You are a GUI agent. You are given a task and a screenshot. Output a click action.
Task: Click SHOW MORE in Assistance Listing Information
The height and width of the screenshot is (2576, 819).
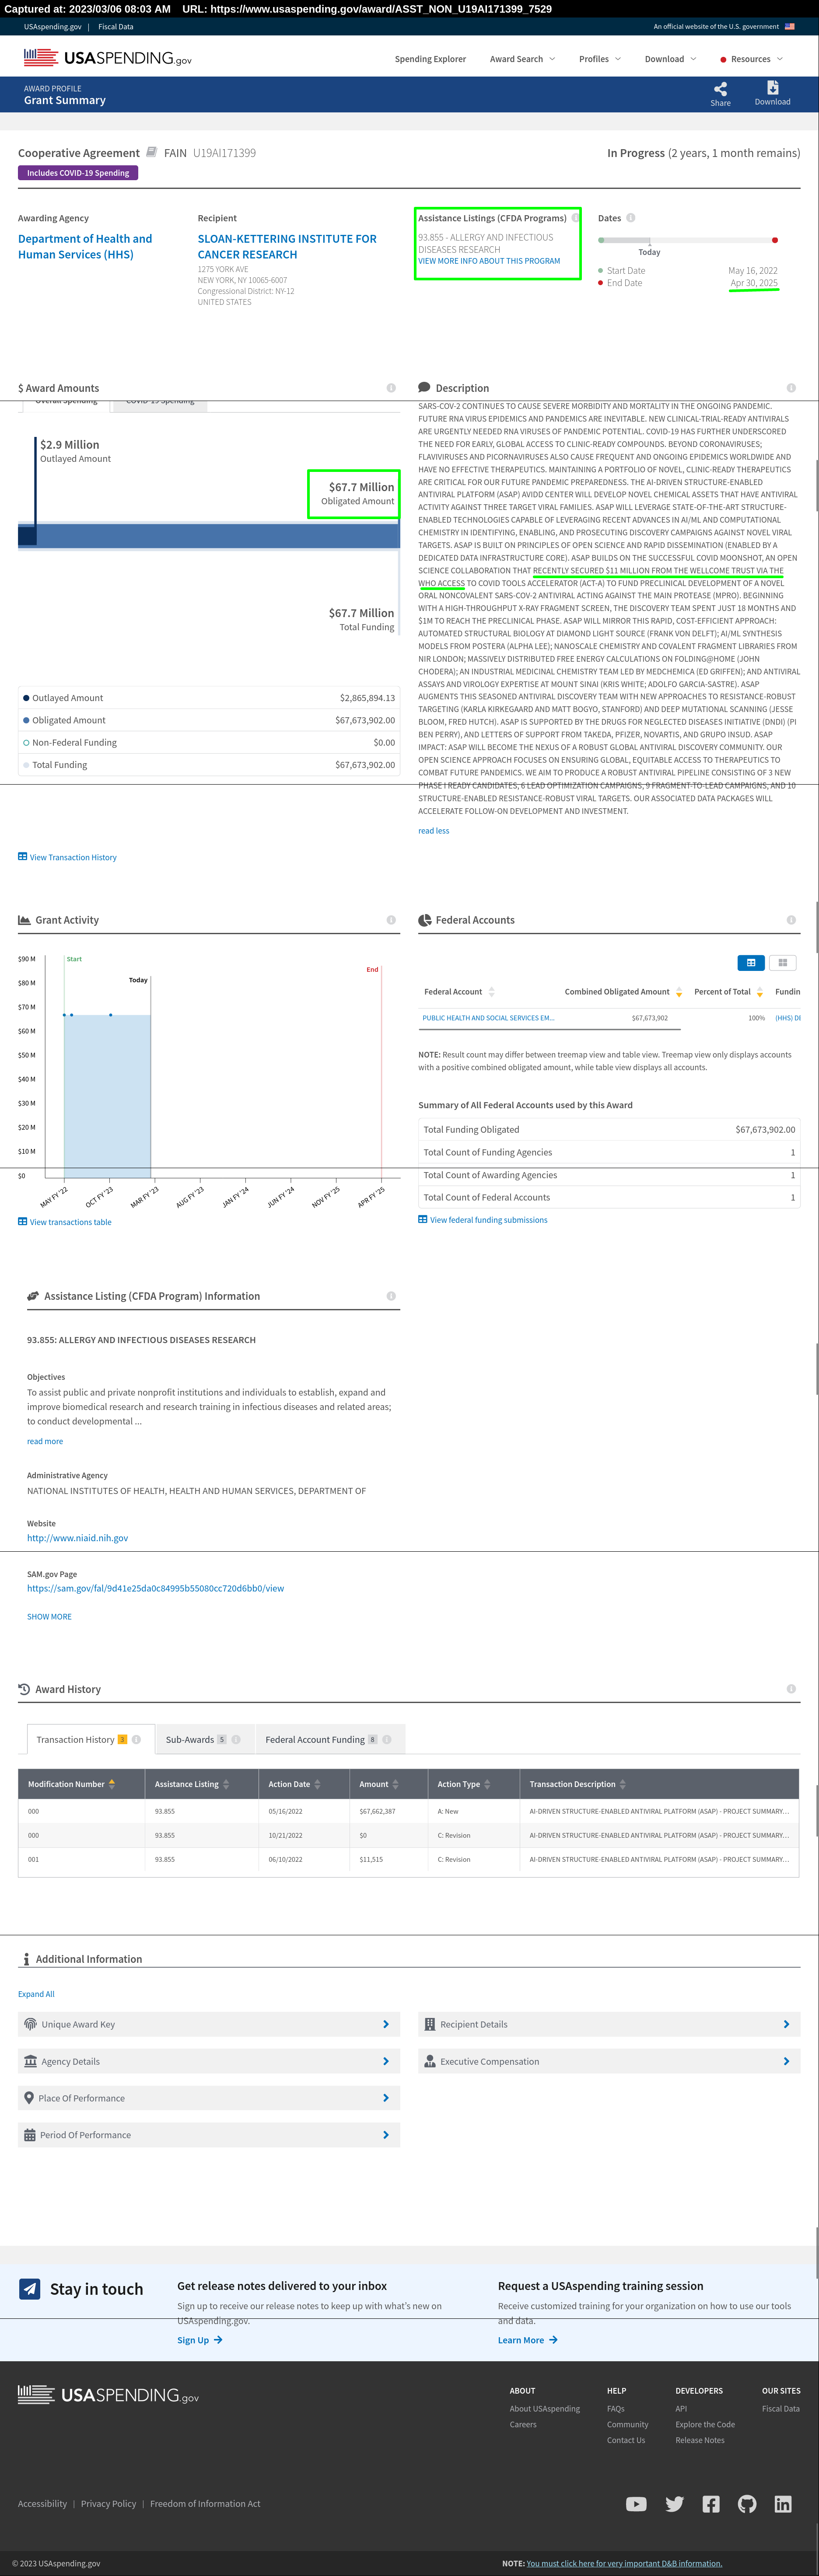pyautogui.click(x=49, y=1616)
